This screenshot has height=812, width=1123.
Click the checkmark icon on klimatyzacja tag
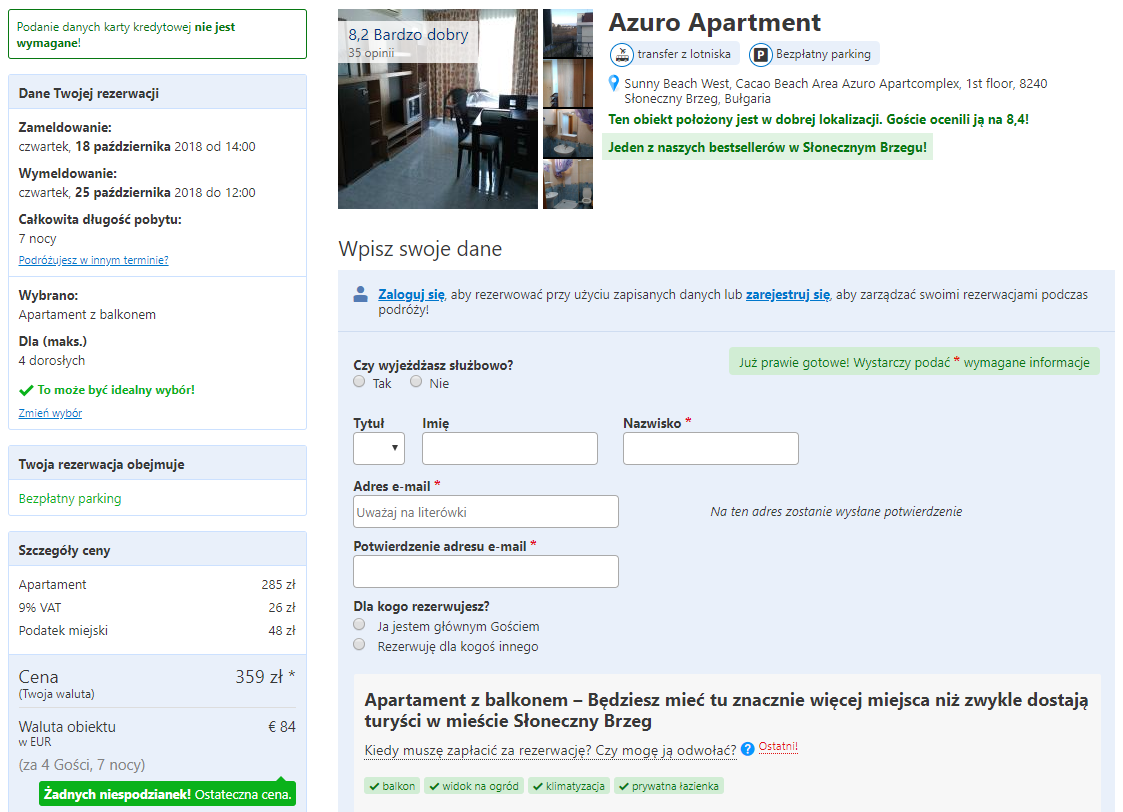coord(537,786)
